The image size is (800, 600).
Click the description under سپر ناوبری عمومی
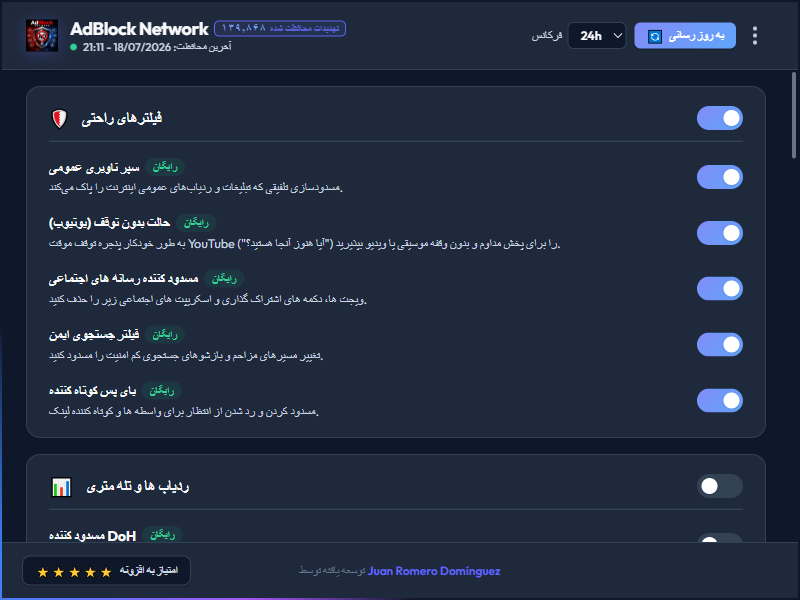click(195, 188)
